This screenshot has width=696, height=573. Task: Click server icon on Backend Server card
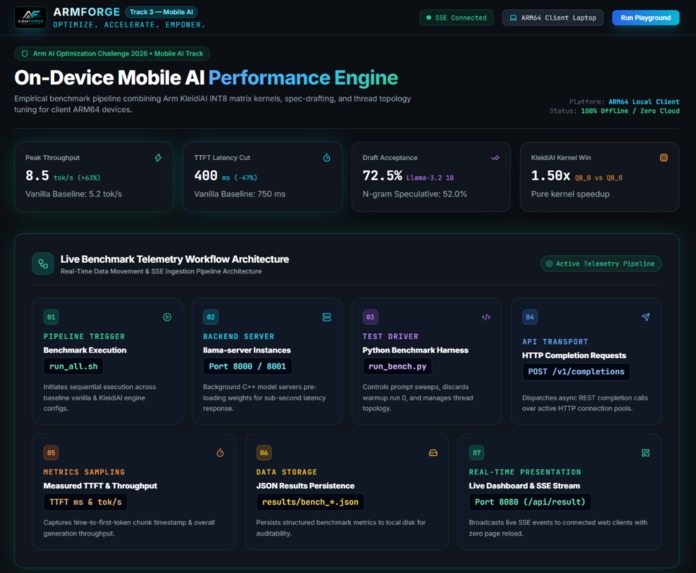[327, 317]
